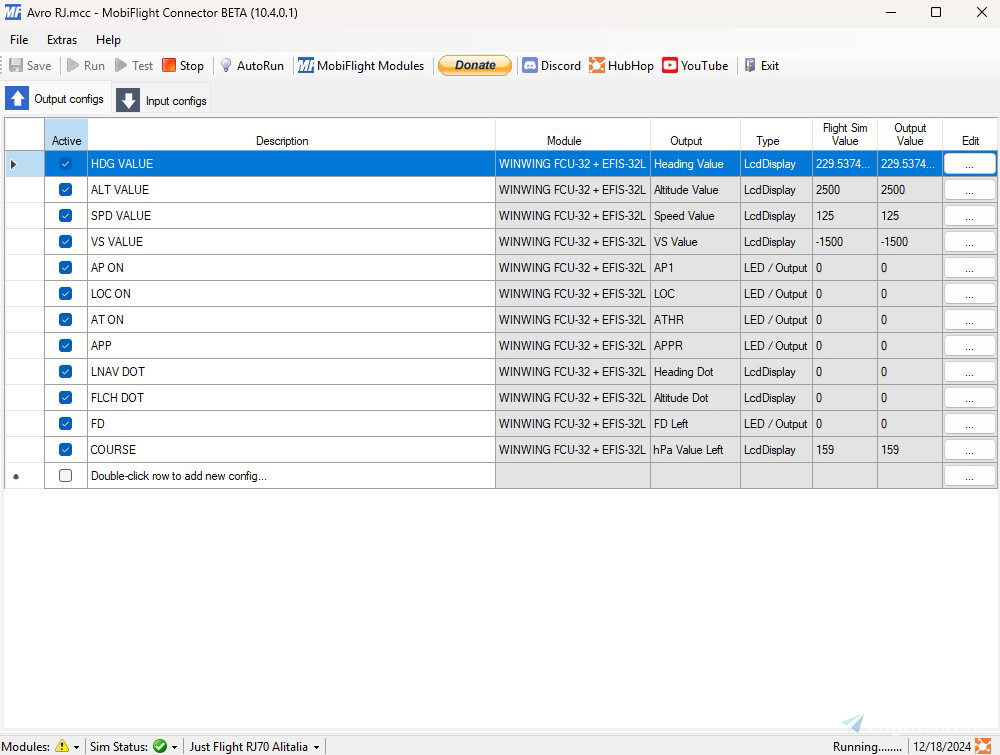This screenshot has width=1000, height=755.
Task: Click the edit button for VS VALUE
Action: click(x=969, y=242)
